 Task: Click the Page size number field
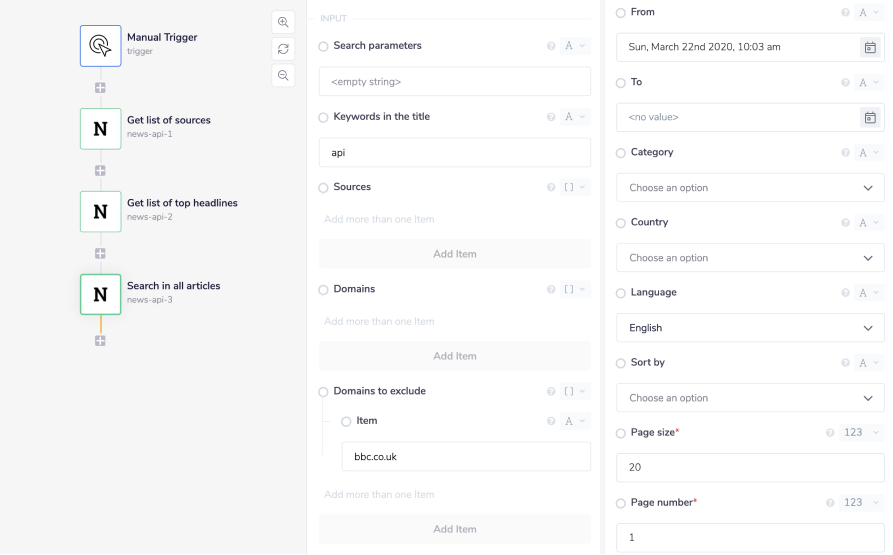click(750, 468)
